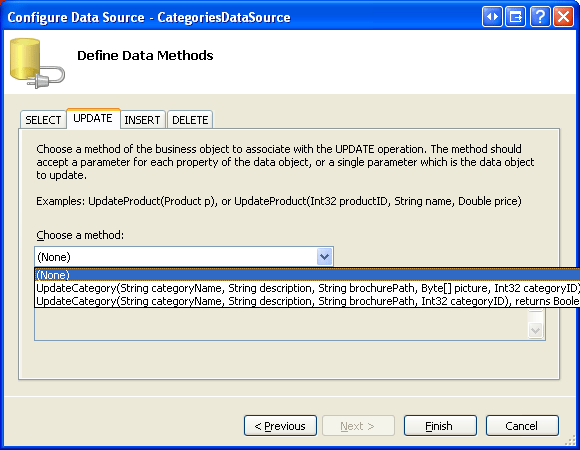
Task: Close the Configure Data Source dialog
Action: coord(563,17)
